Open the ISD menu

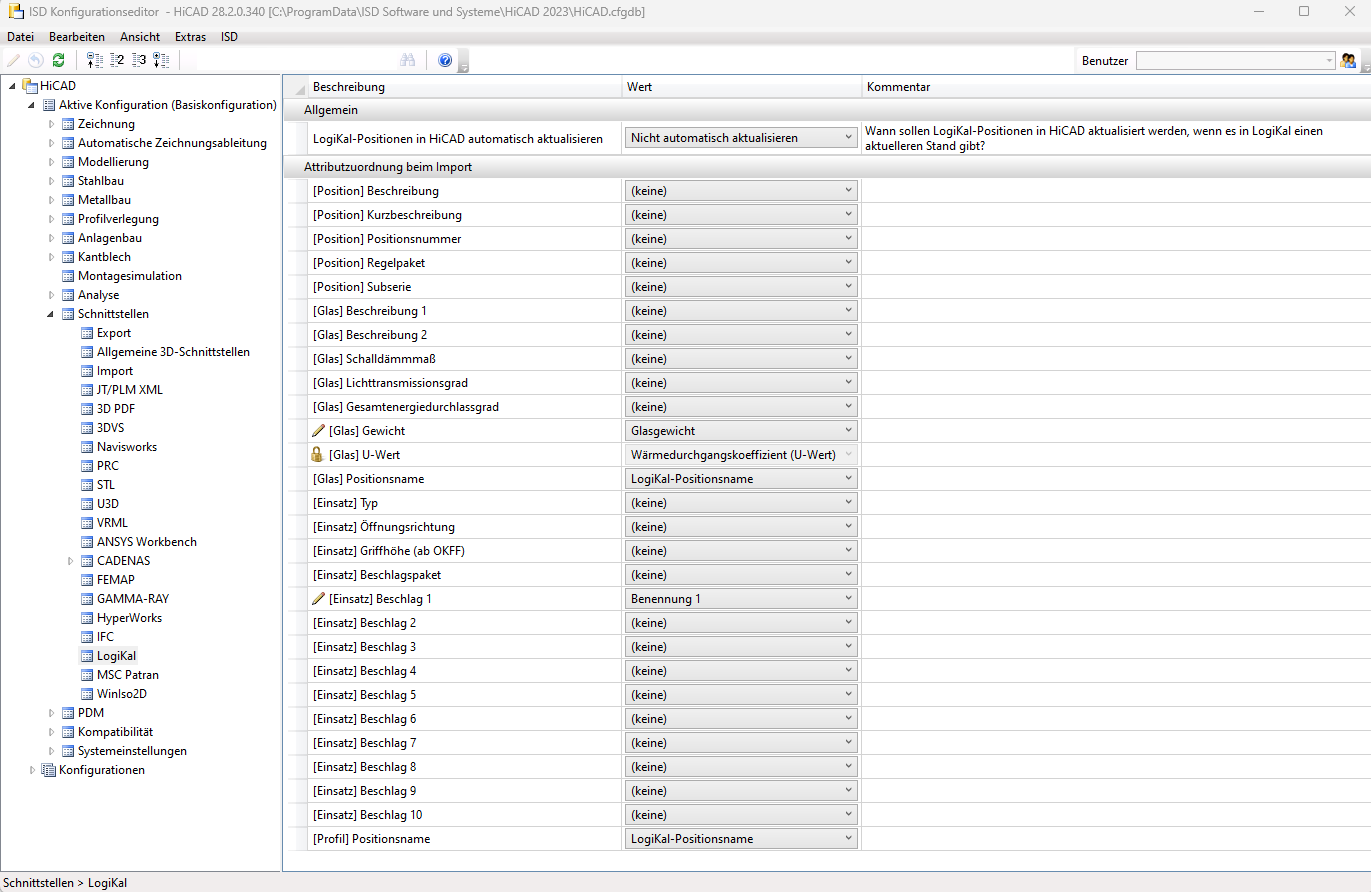tap(230, 37)
